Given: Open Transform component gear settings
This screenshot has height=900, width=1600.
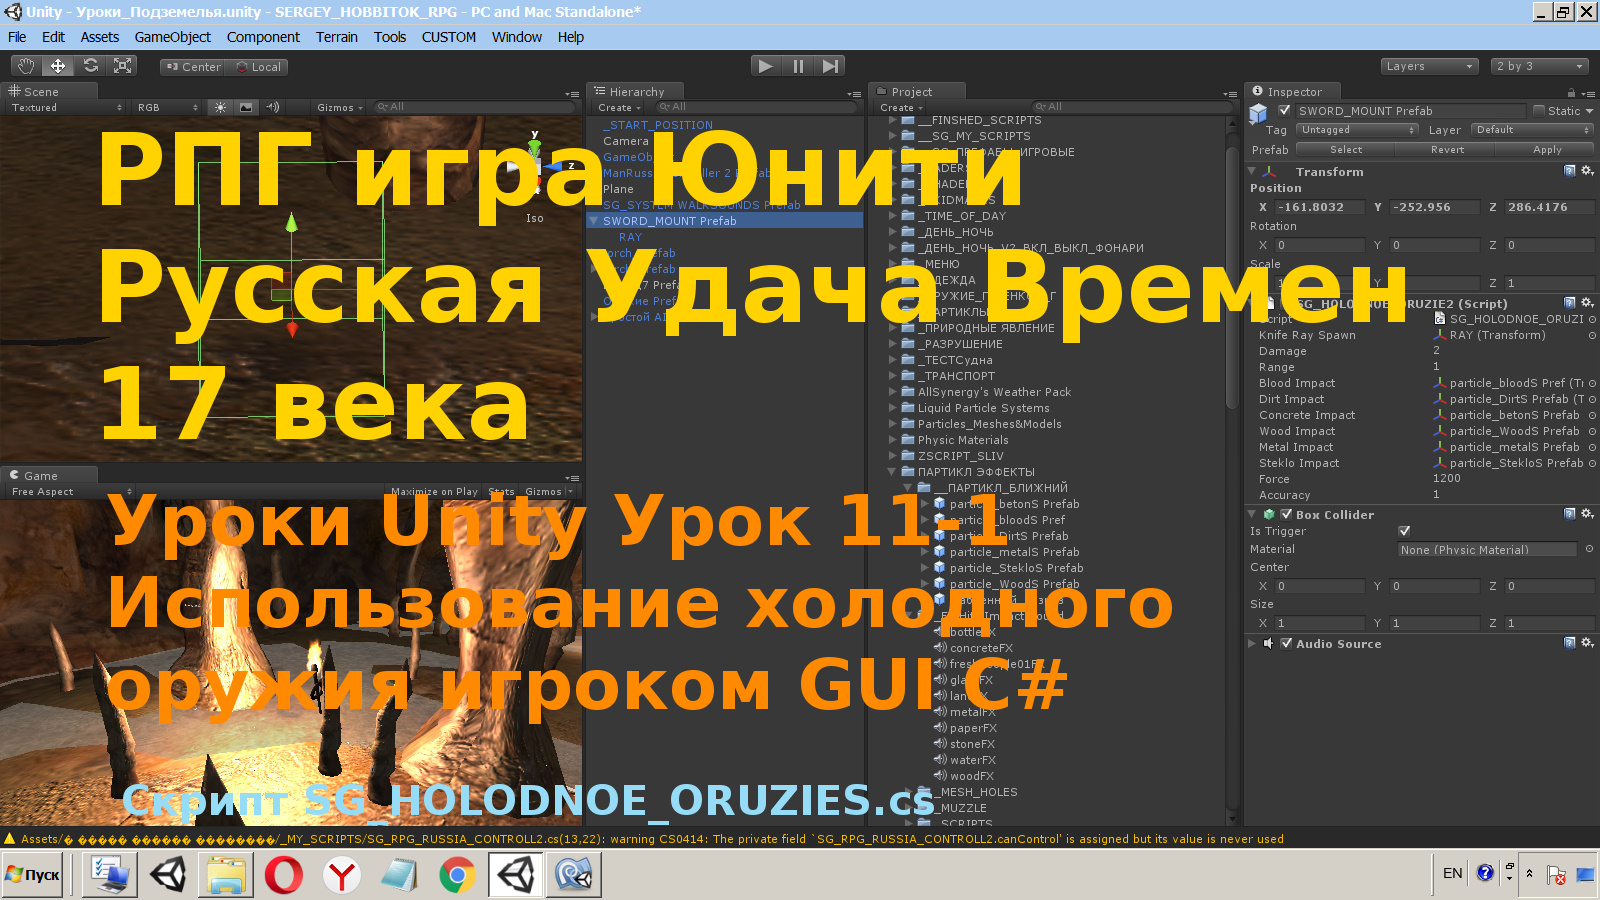Looking at the screenshot, I should (x=1587, y=171).
